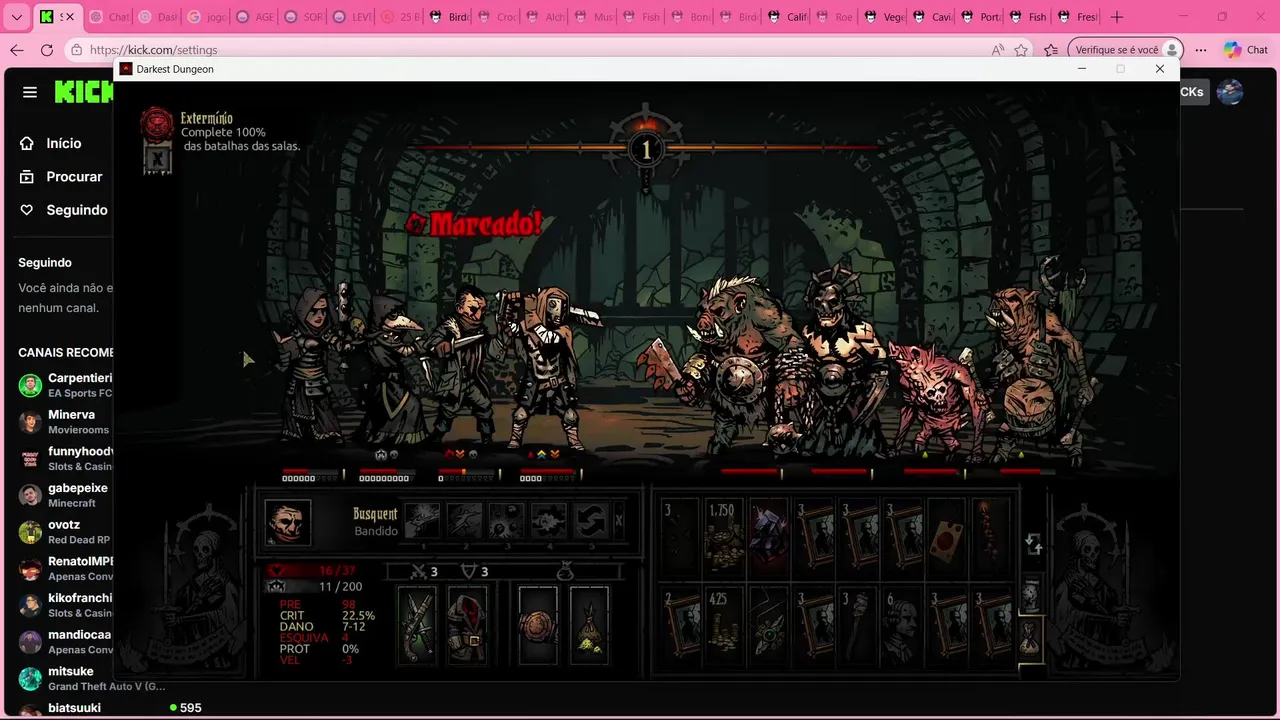Toggle the map/inventory swap arrow icon

point(1034,545)
